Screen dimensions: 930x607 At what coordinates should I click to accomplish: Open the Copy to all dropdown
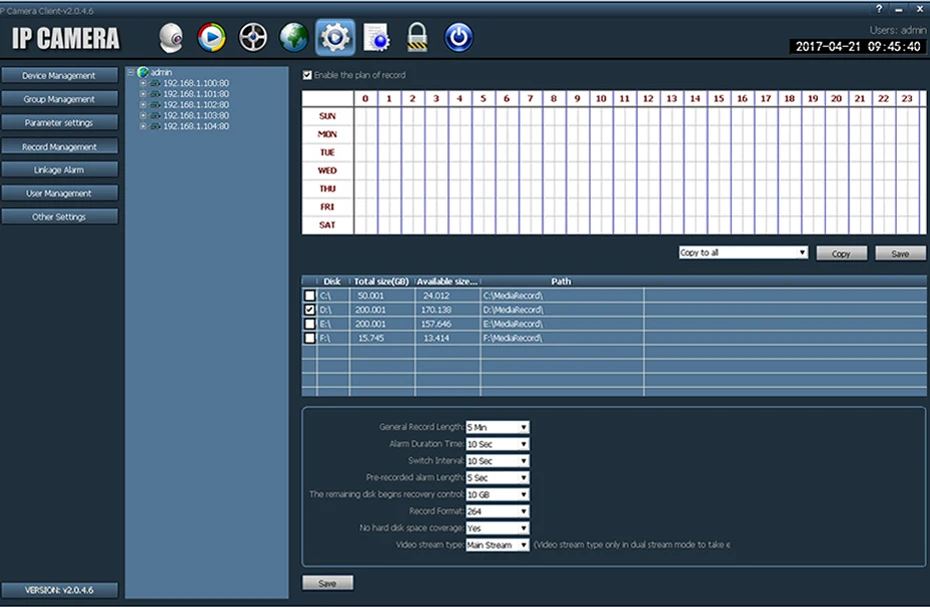click(743, 253)
